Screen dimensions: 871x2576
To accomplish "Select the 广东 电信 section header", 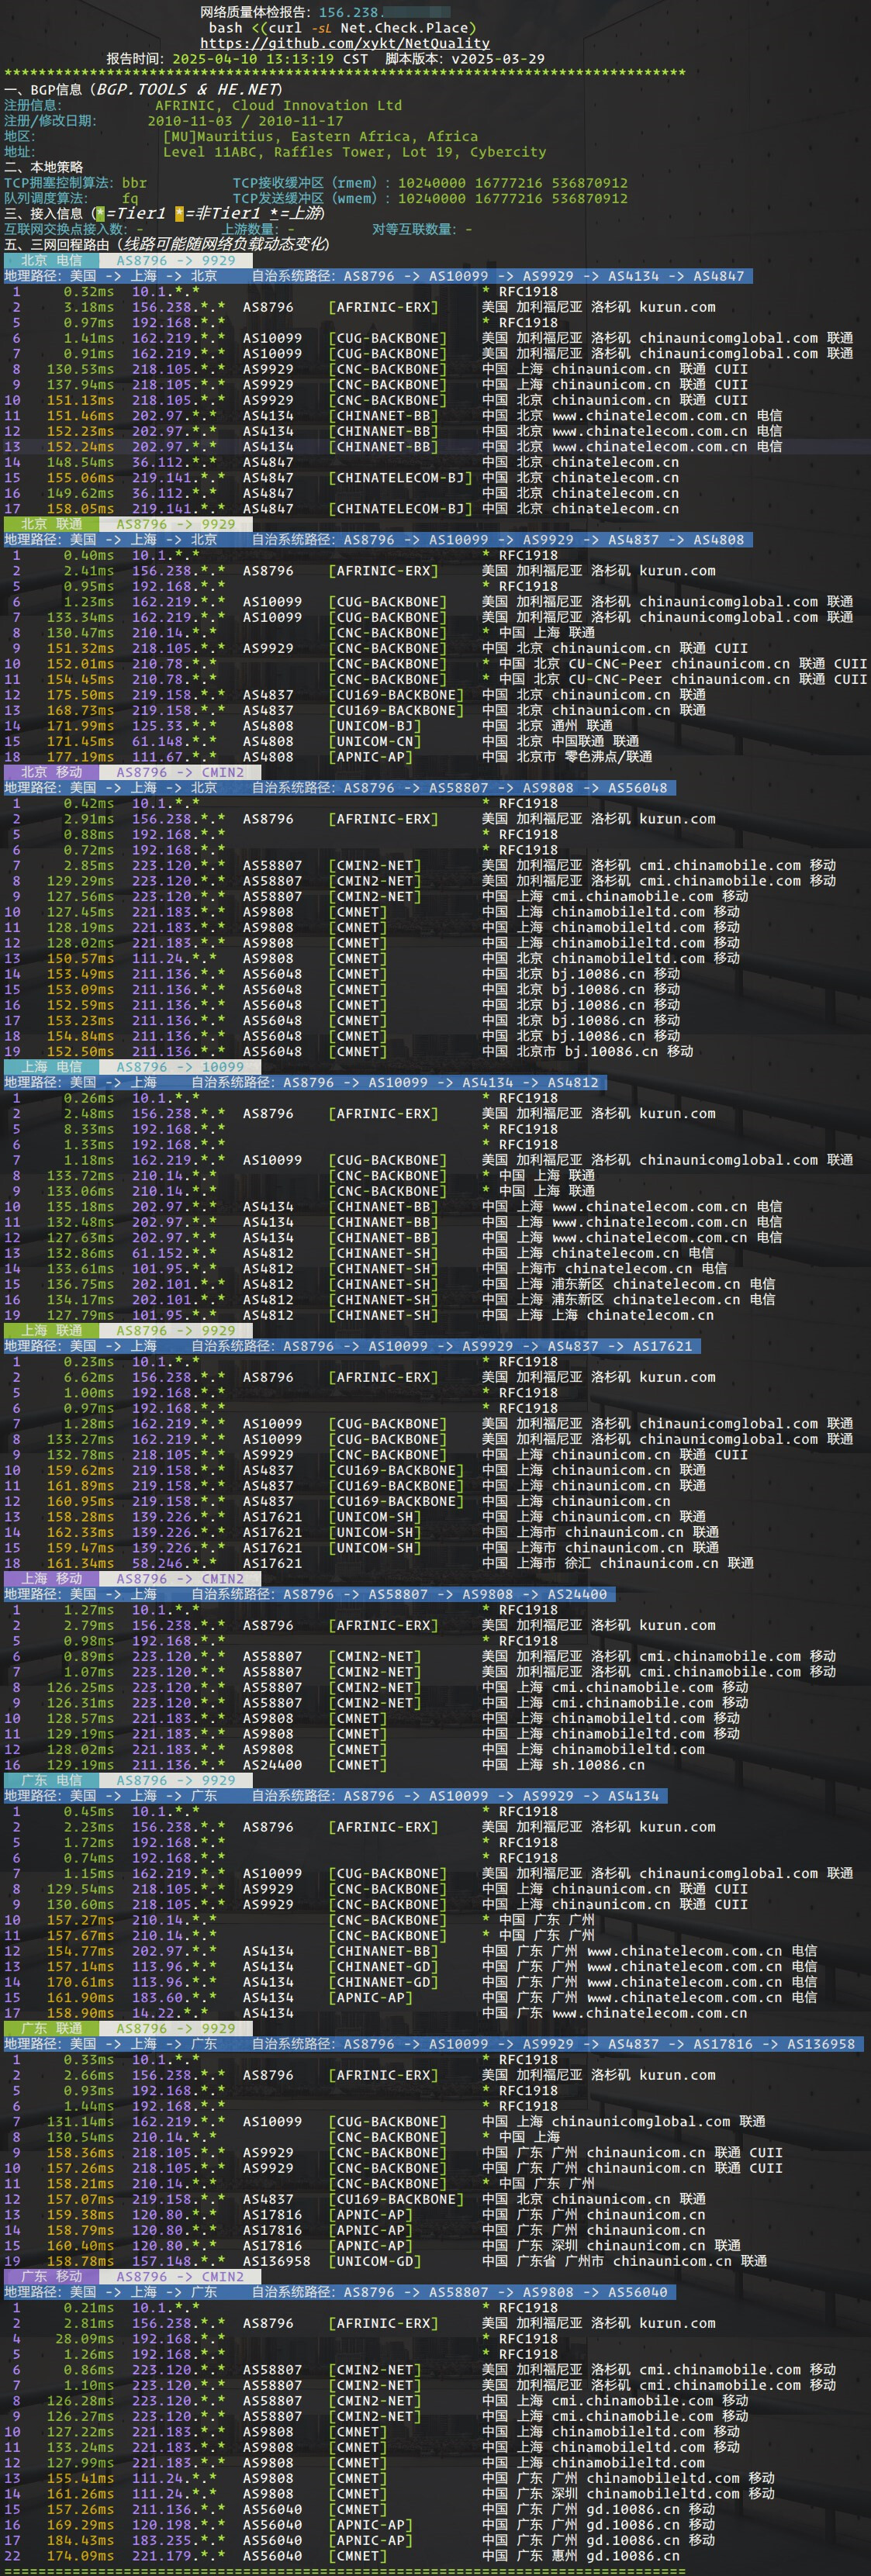I will [x=51, y=1780].
